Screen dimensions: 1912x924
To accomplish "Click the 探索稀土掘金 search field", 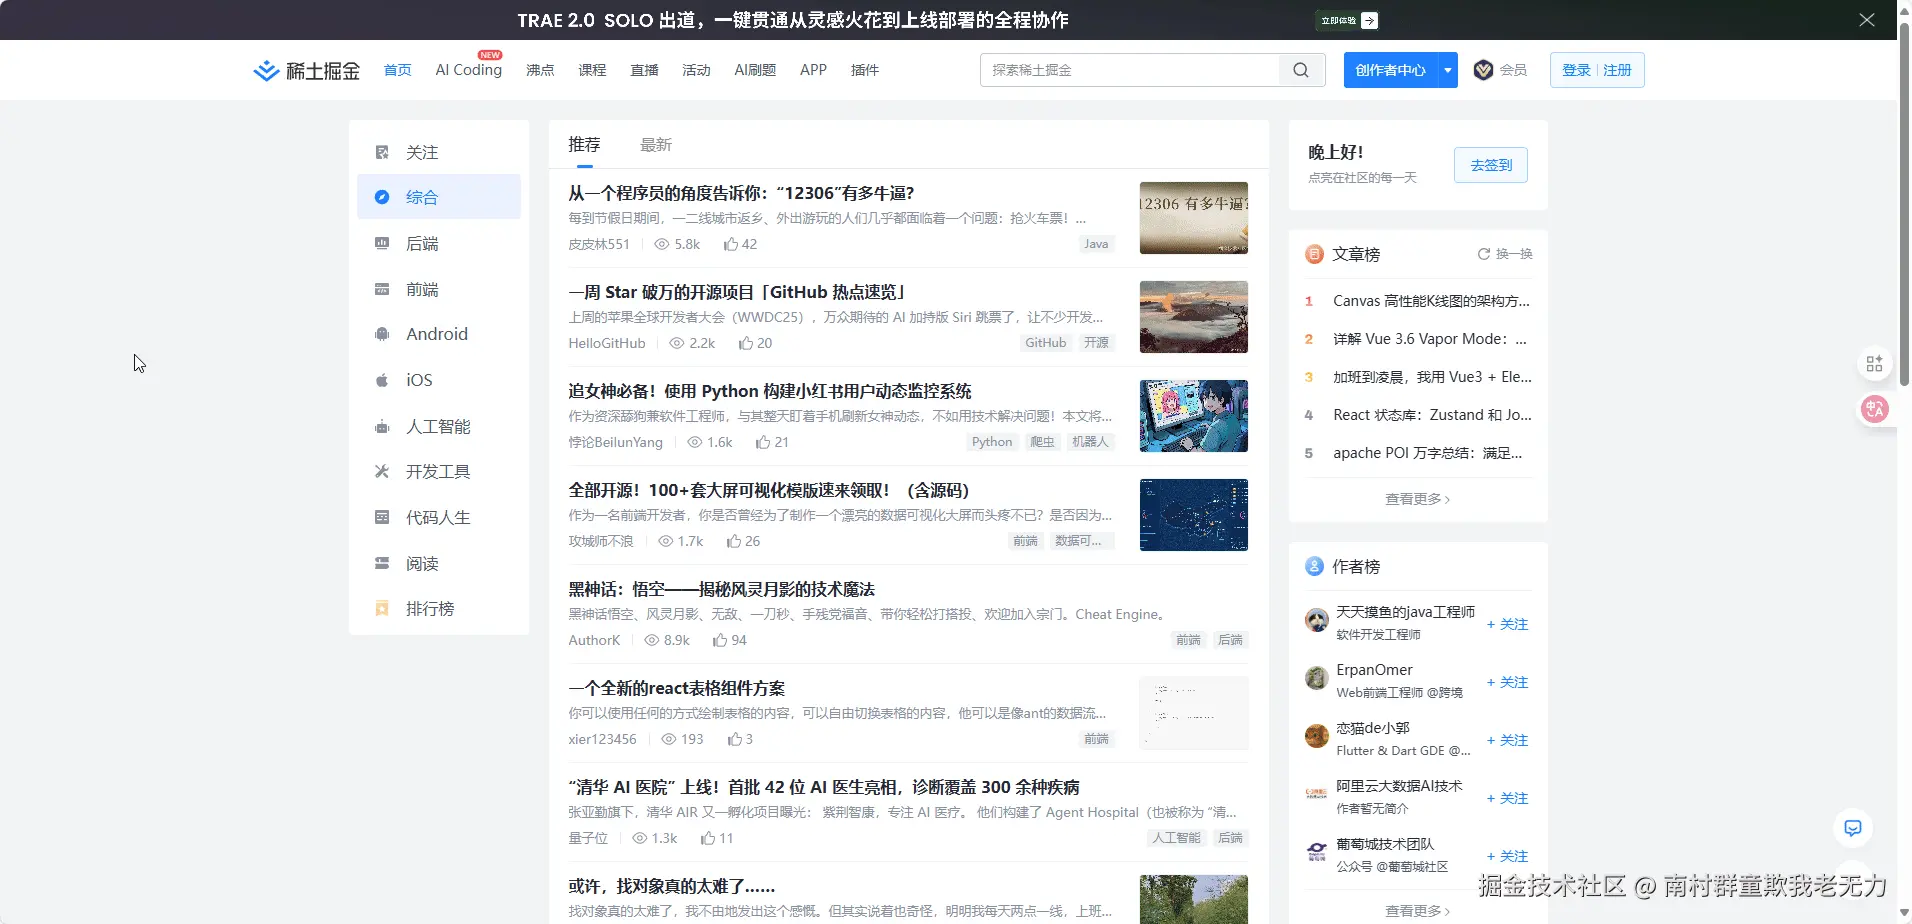I will pos(1130,70).
